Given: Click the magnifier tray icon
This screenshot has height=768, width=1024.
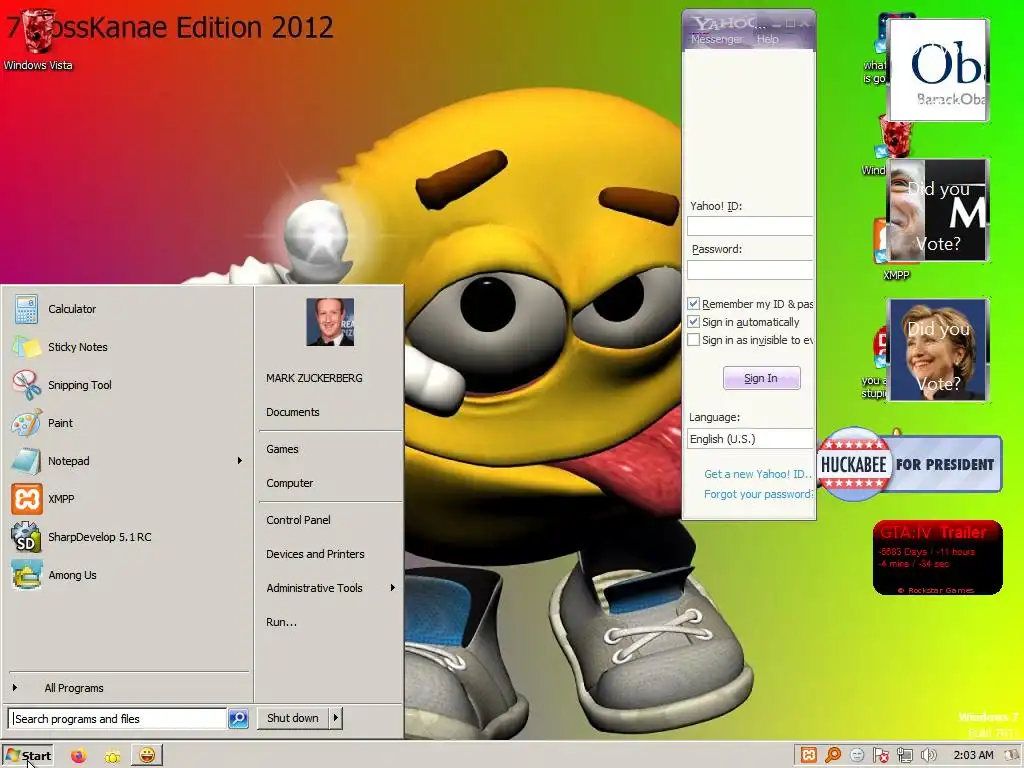Looking at the screenshot, I should click(x=833, y=756).
